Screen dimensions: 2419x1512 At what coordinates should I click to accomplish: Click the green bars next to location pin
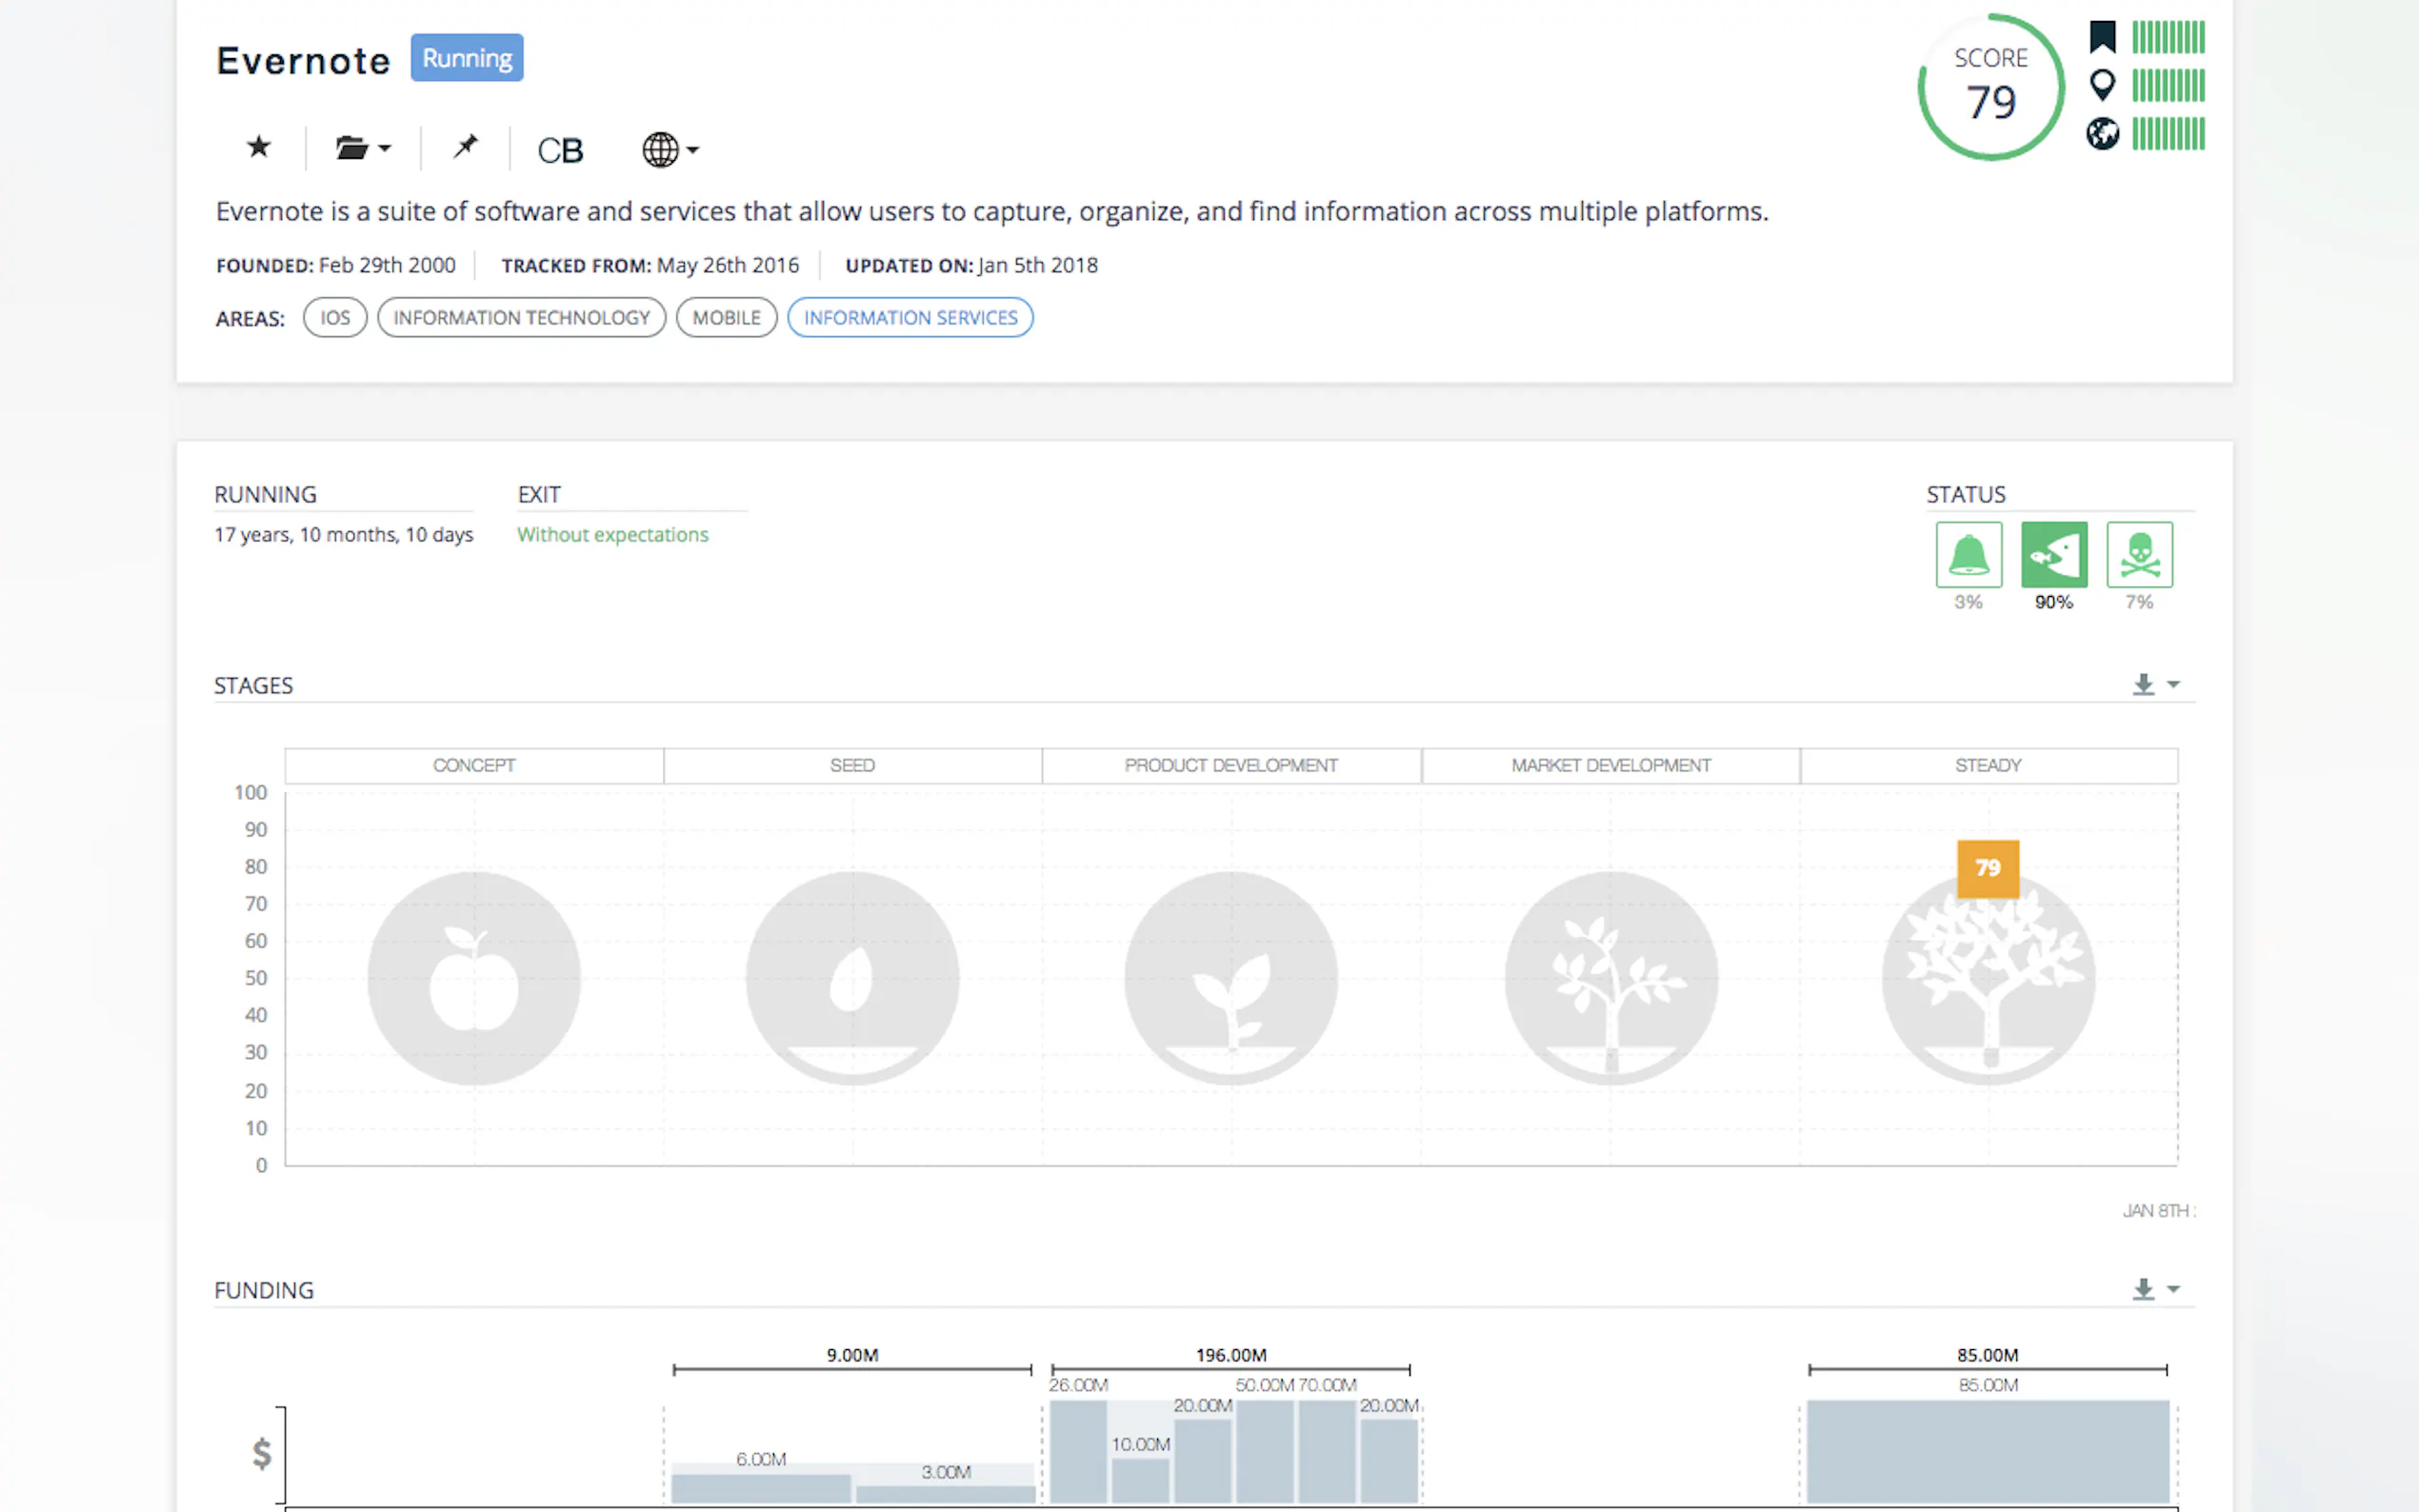[x=2168, y=85]
